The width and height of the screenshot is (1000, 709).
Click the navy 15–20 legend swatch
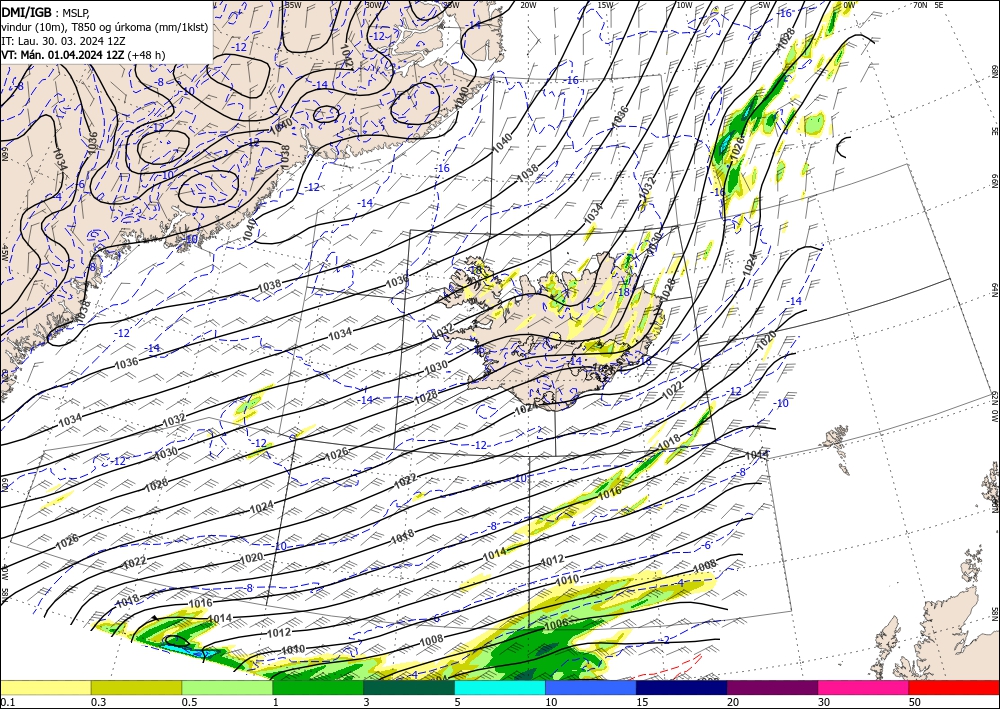pos(682,687)
